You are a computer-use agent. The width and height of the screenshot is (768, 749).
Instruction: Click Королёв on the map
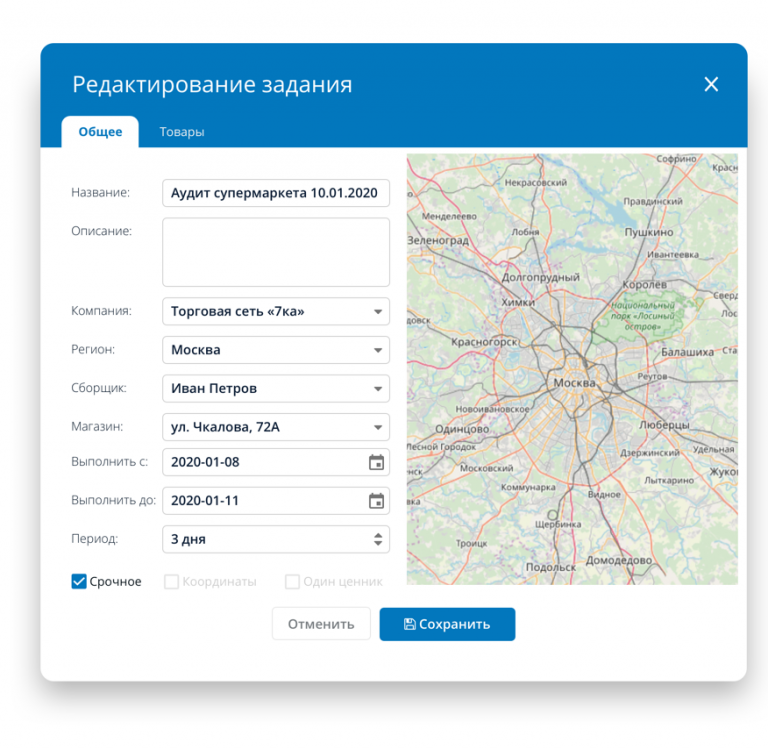(645, 285)
